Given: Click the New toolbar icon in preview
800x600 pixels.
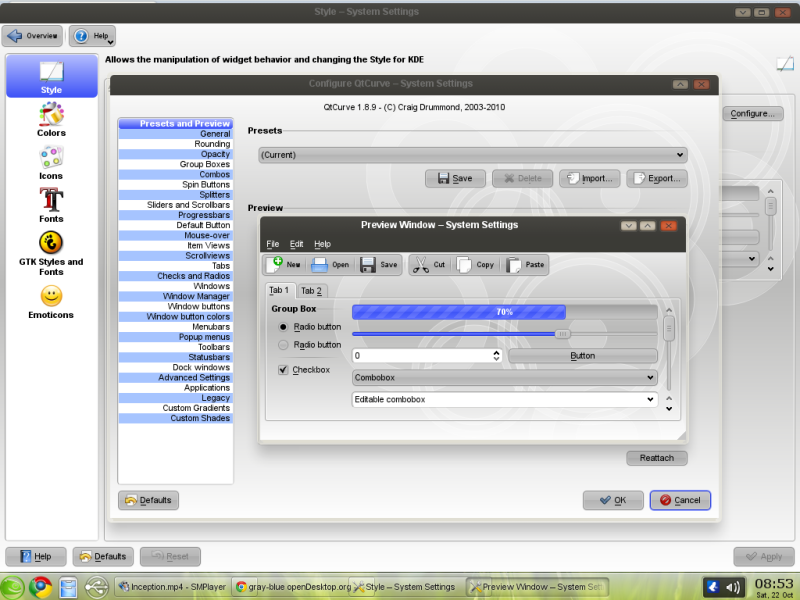Looking at the screenshot, I should tap(283, 265).
